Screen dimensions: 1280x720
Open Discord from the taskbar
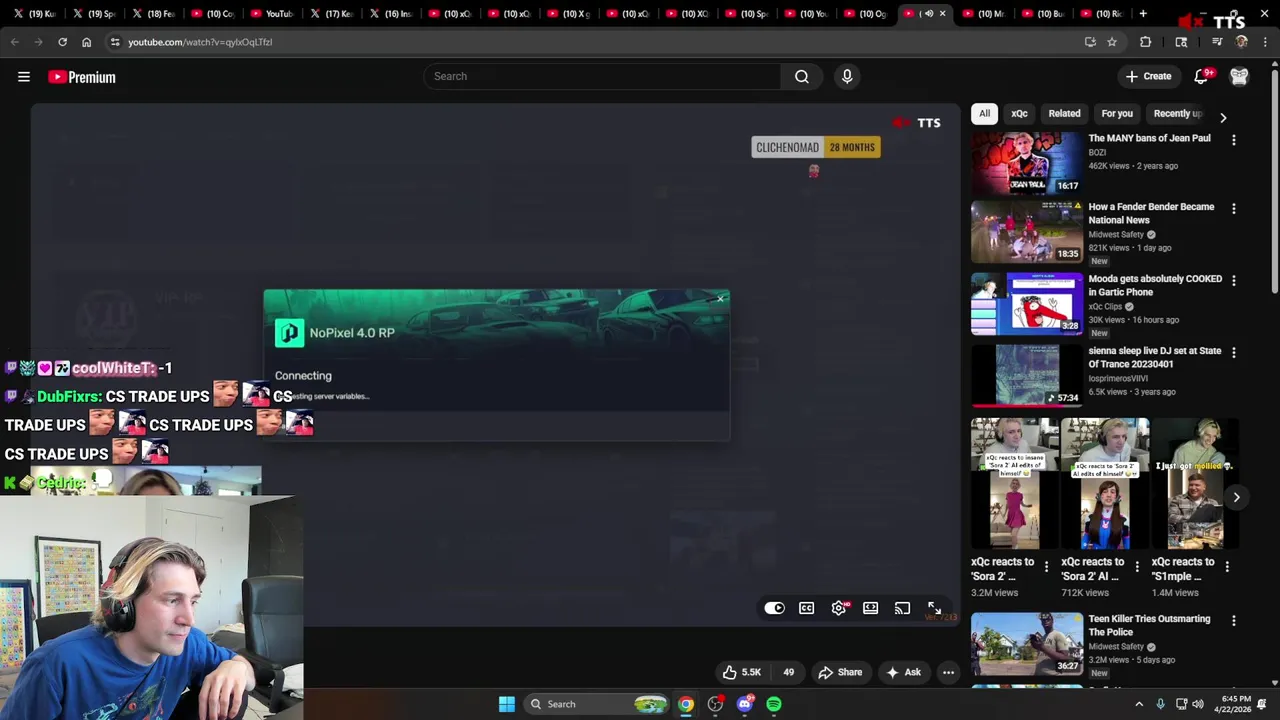pyautogui.click(x=745, y=704)
